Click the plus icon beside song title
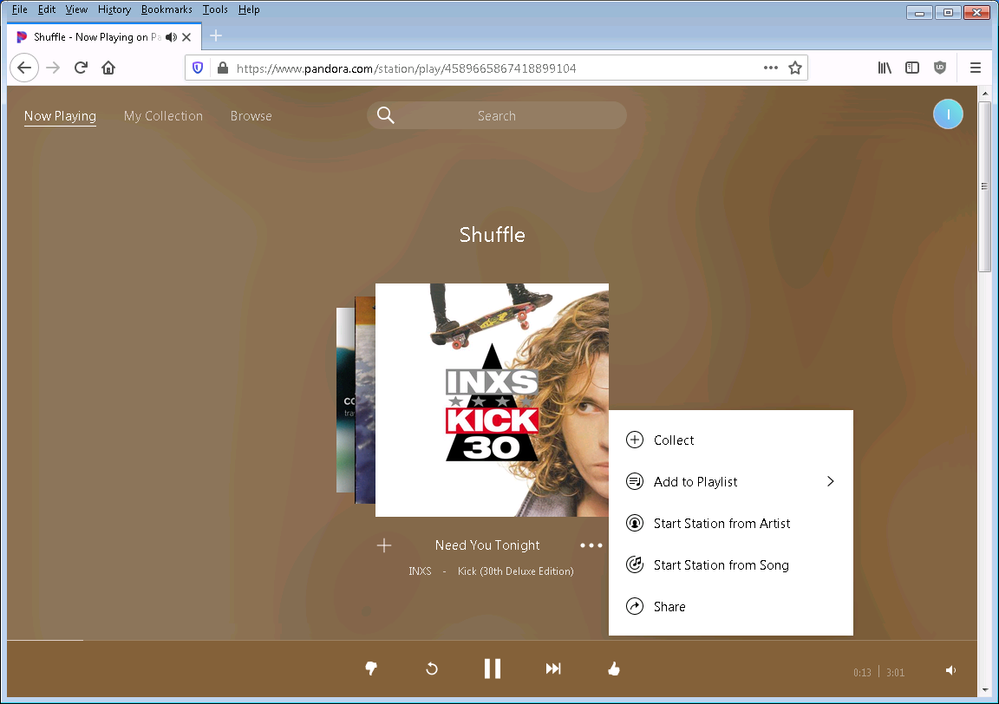The width and height of the screenshot is (999, 704). pos(384,545)
